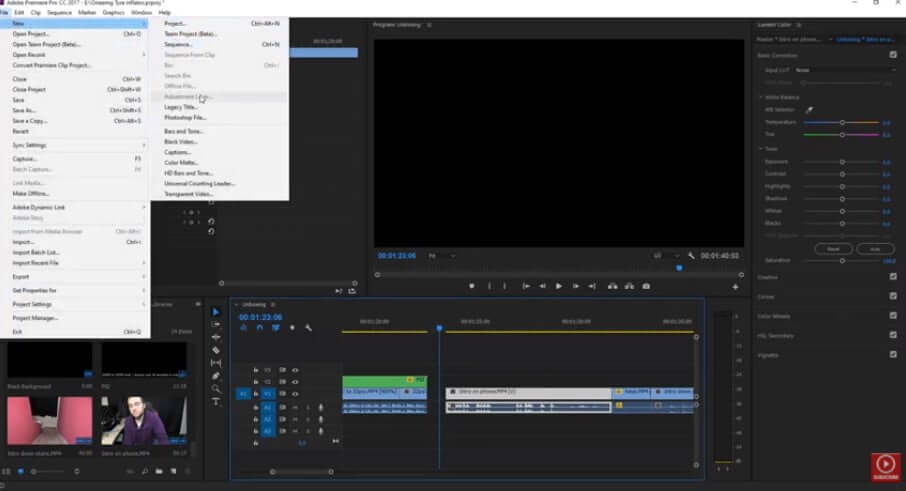This screenshot has height=491, width=906.
Task: Pick the Pen tool in the toolbar
Action: [x=216, y=376]
